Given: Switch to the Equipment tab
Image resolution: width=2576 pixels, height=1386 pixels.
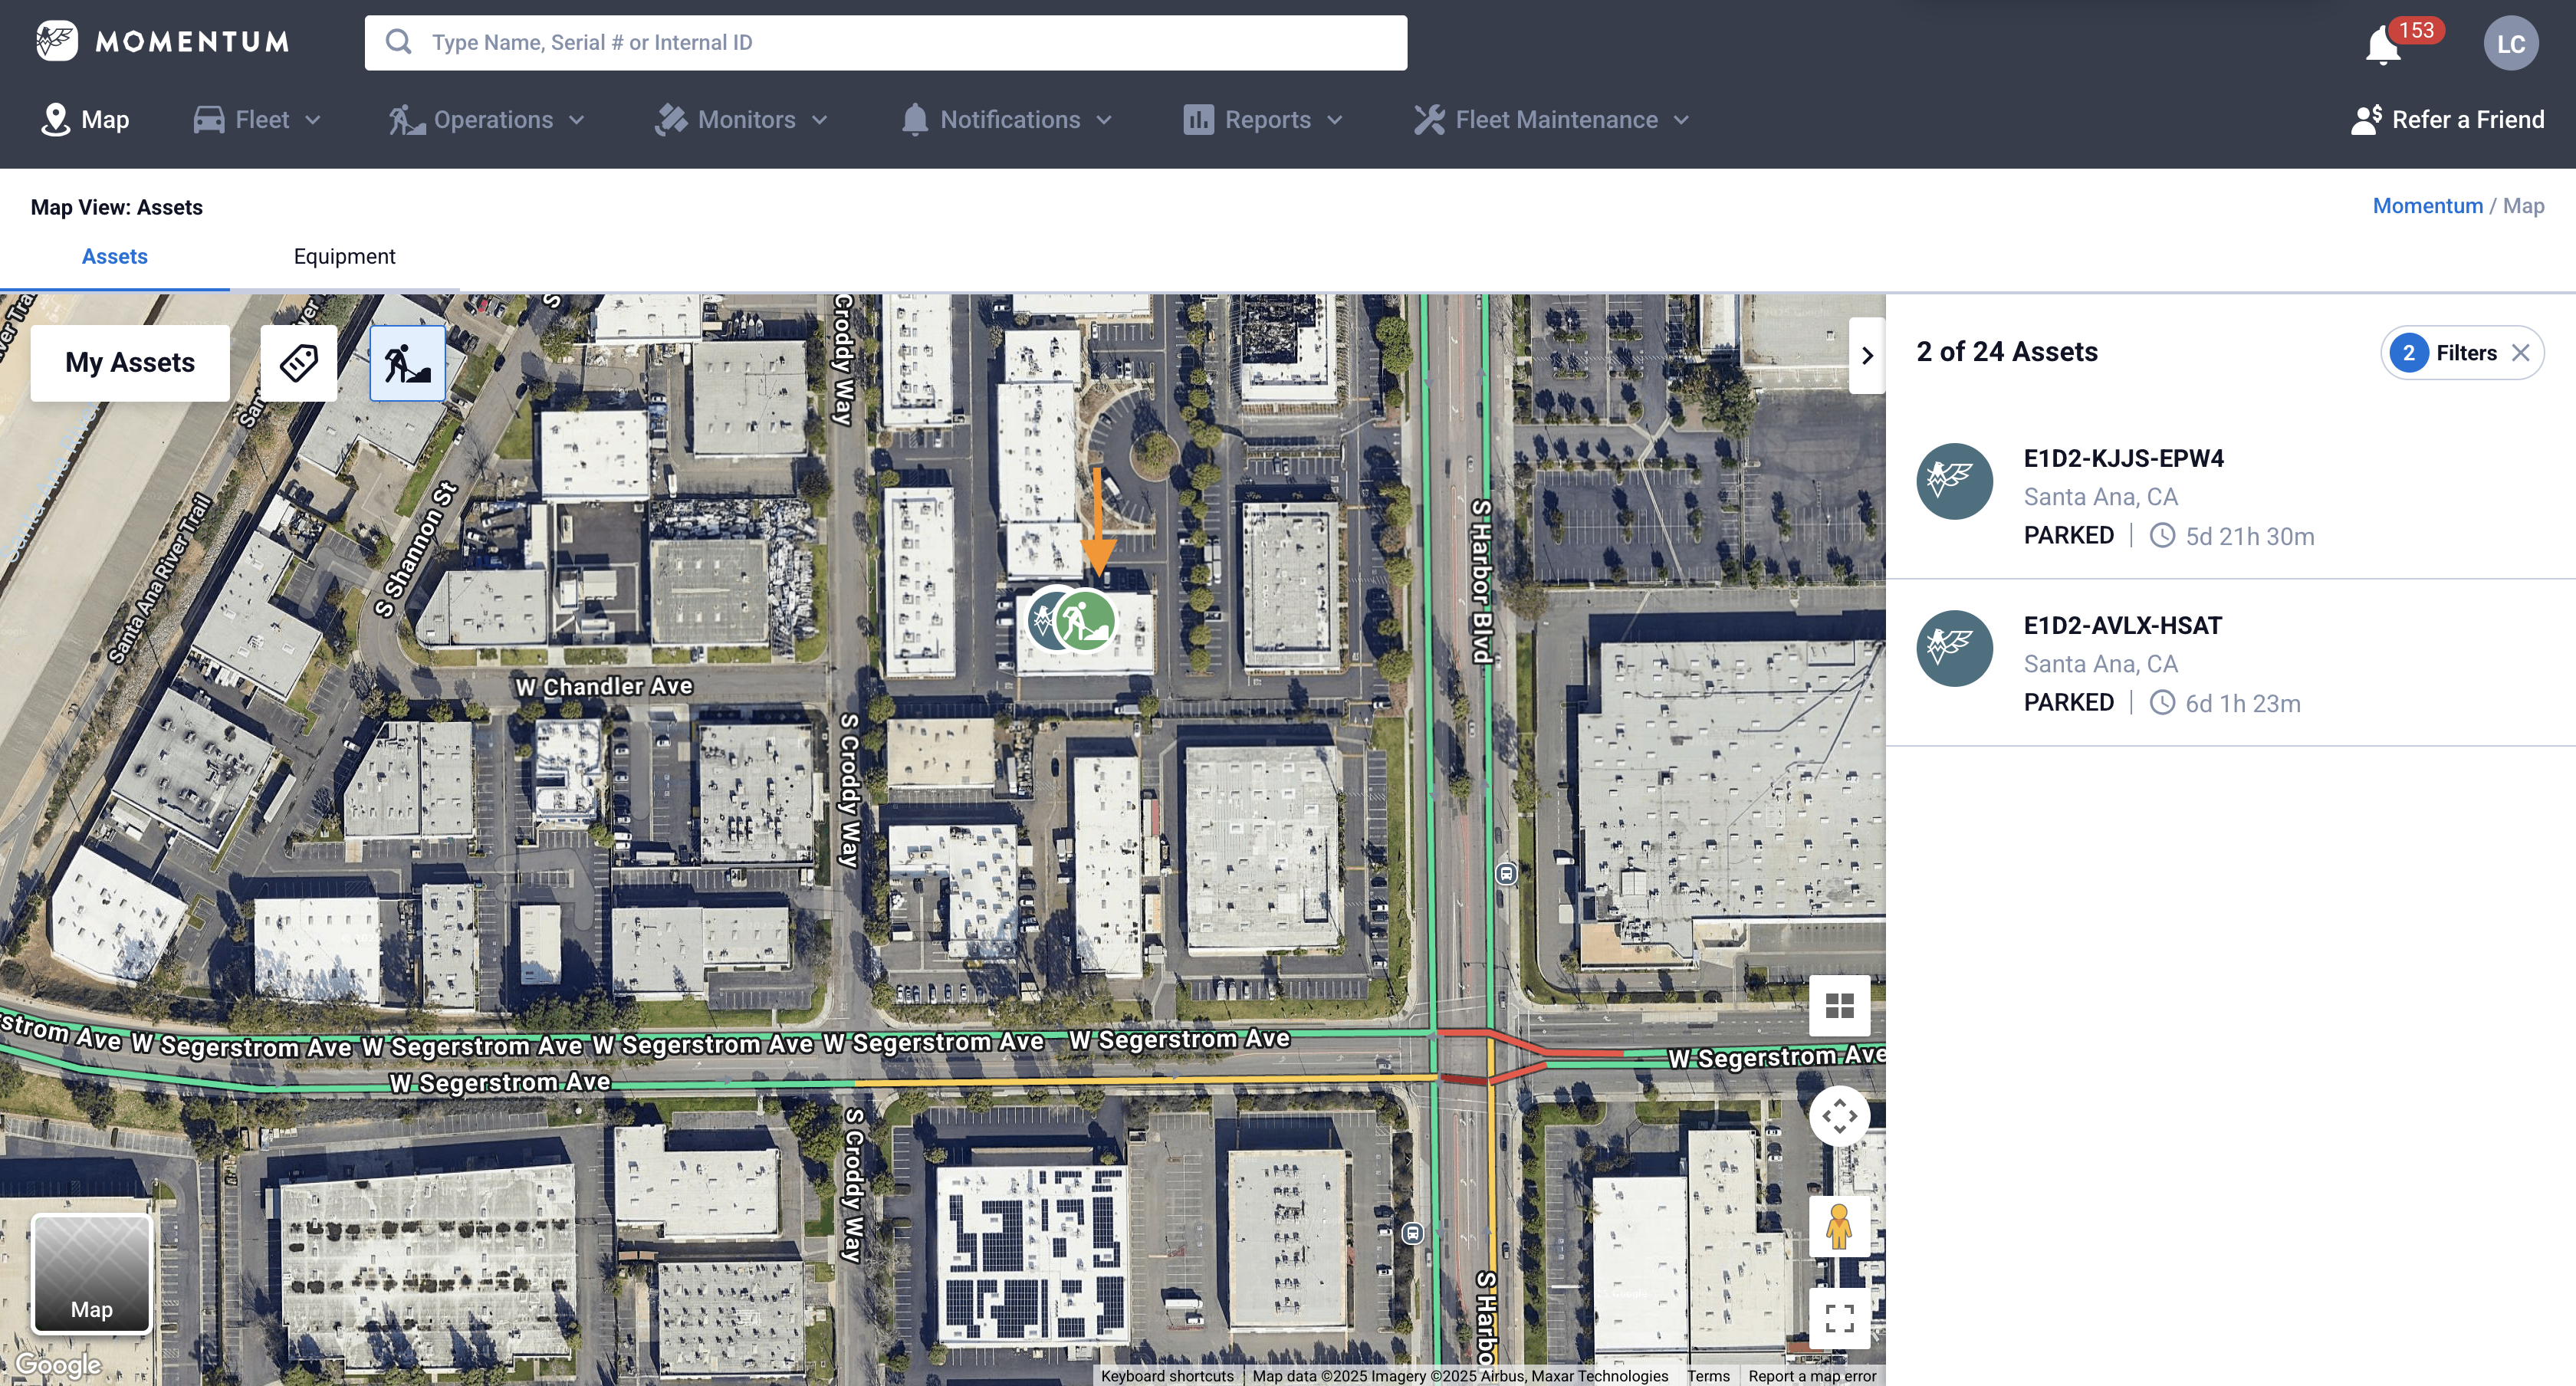Looking at the screenshot, I should 344,257.
